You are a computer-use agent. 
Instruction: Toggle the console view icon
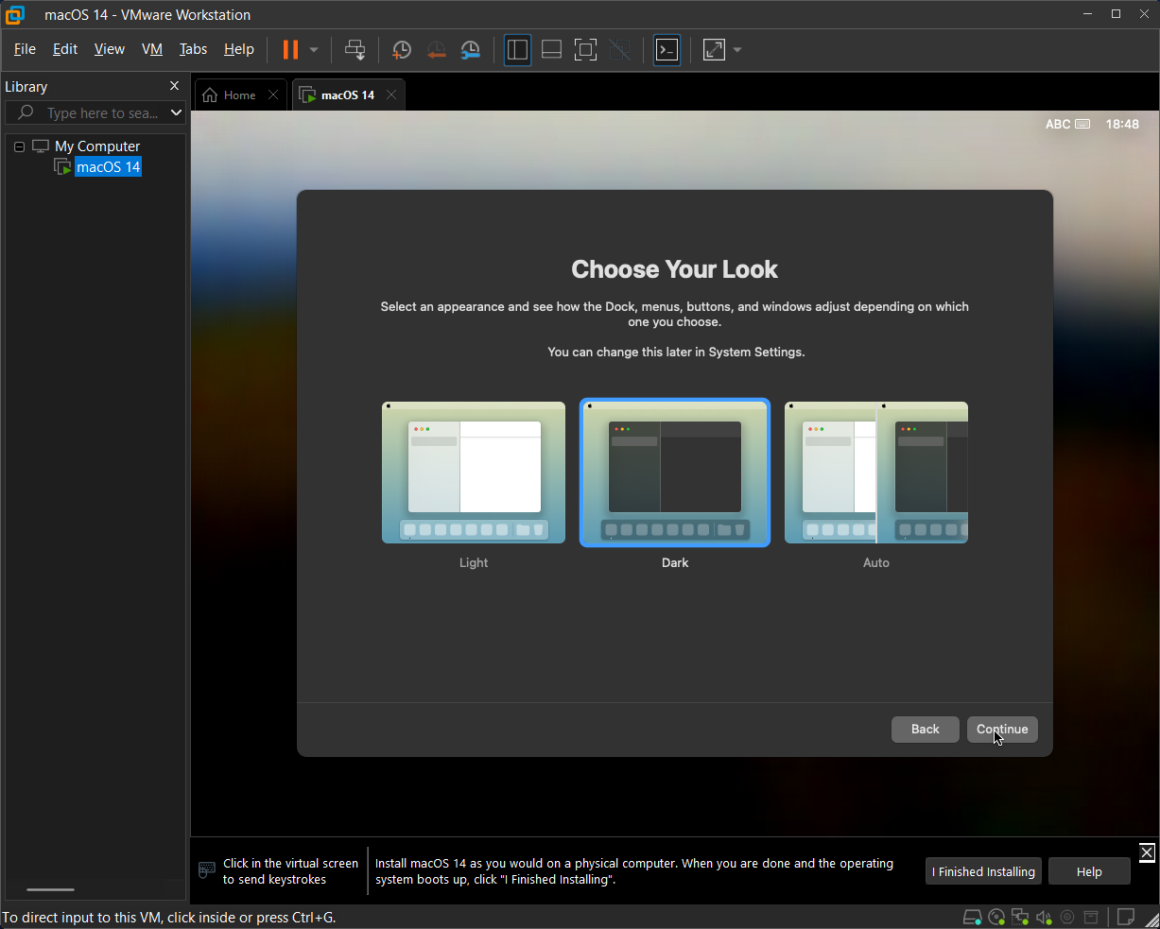(667, 50)
